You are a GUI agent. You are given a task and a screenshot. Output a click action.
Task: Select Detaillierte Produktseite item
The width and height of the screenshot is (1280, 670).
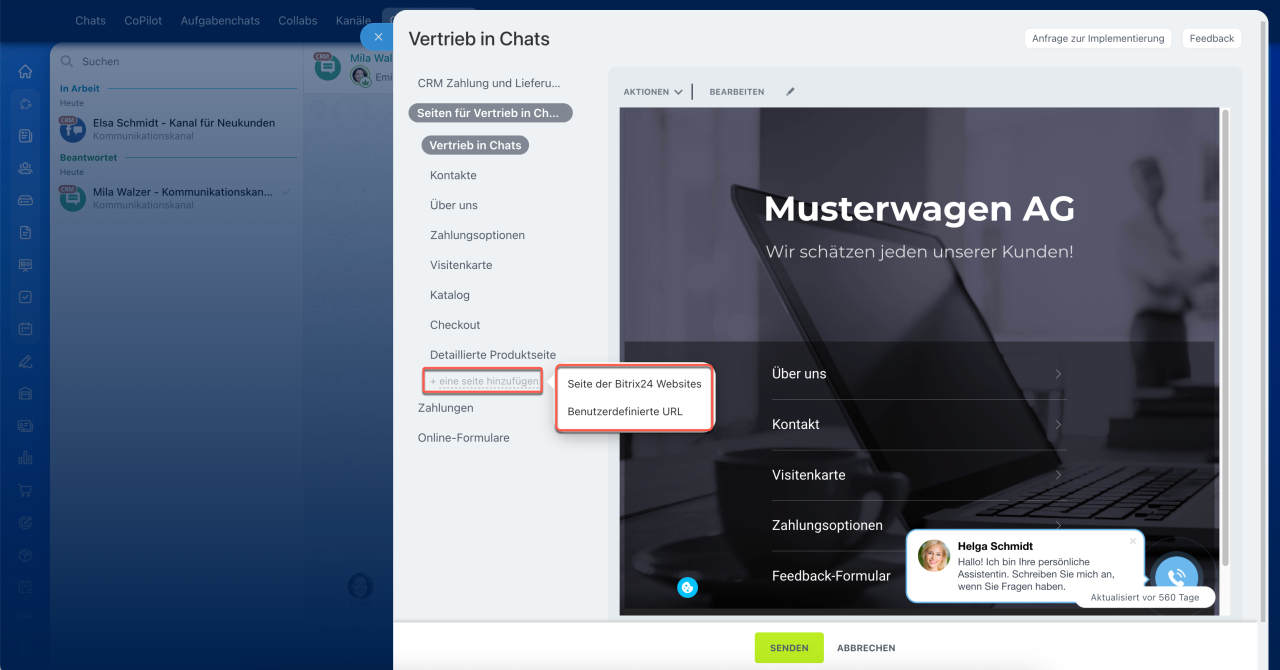(x=493, y=355)
